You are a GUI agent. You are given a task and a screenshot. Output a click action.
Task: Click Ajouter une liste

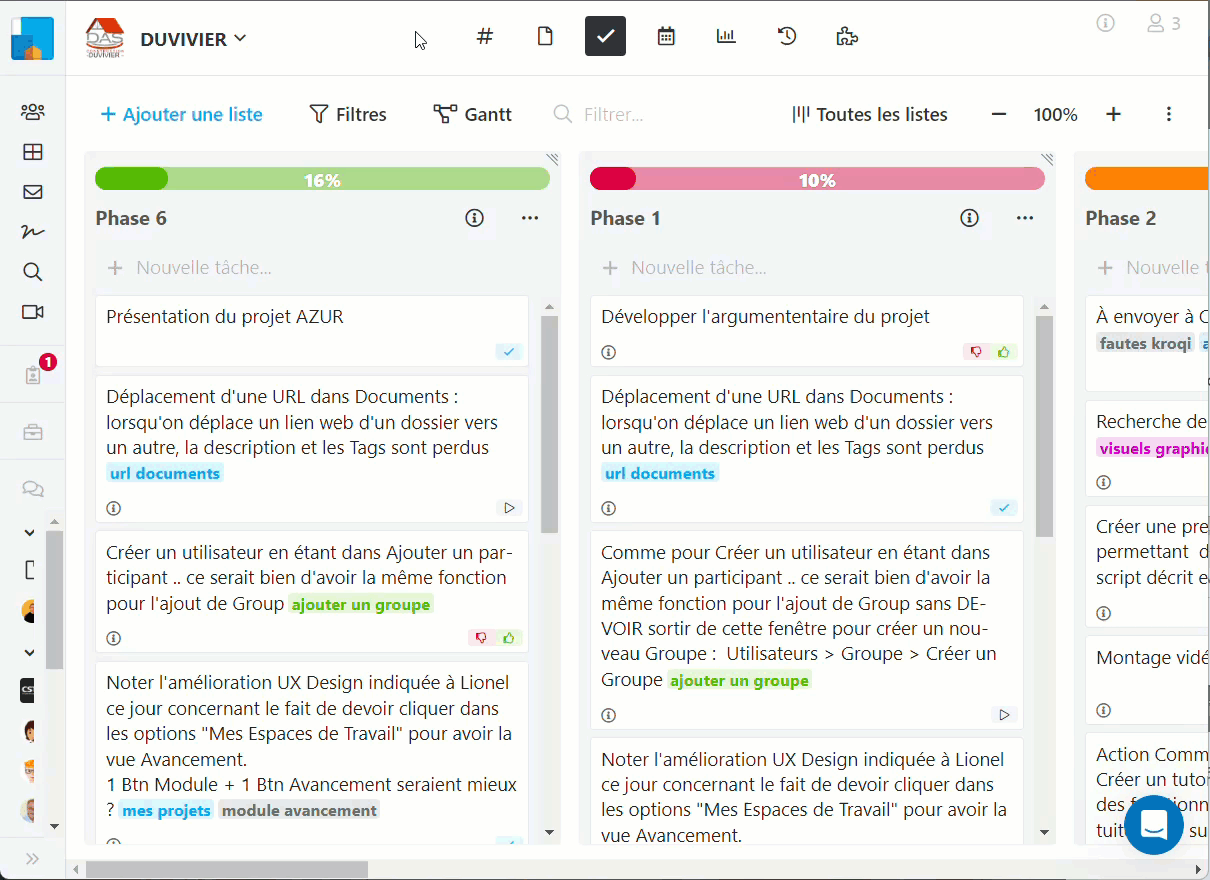tap(181, 115)
